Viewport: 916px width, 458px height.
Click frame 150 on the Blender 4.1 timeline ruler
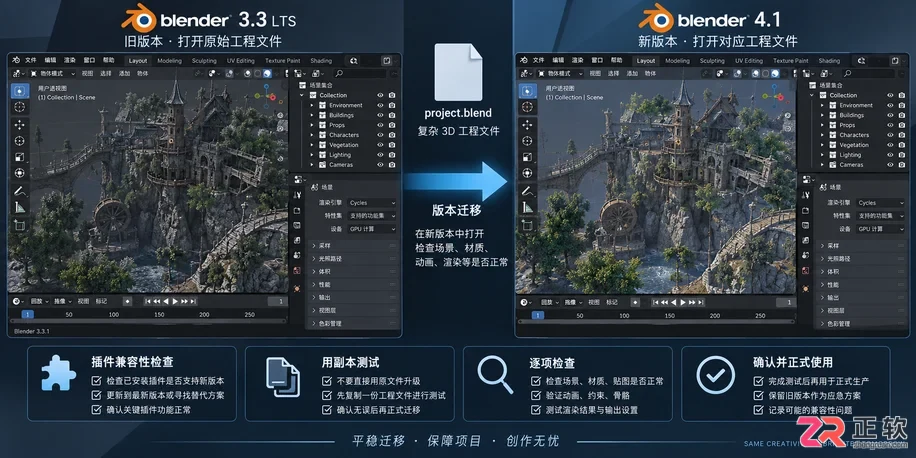(x=669, y=315)
